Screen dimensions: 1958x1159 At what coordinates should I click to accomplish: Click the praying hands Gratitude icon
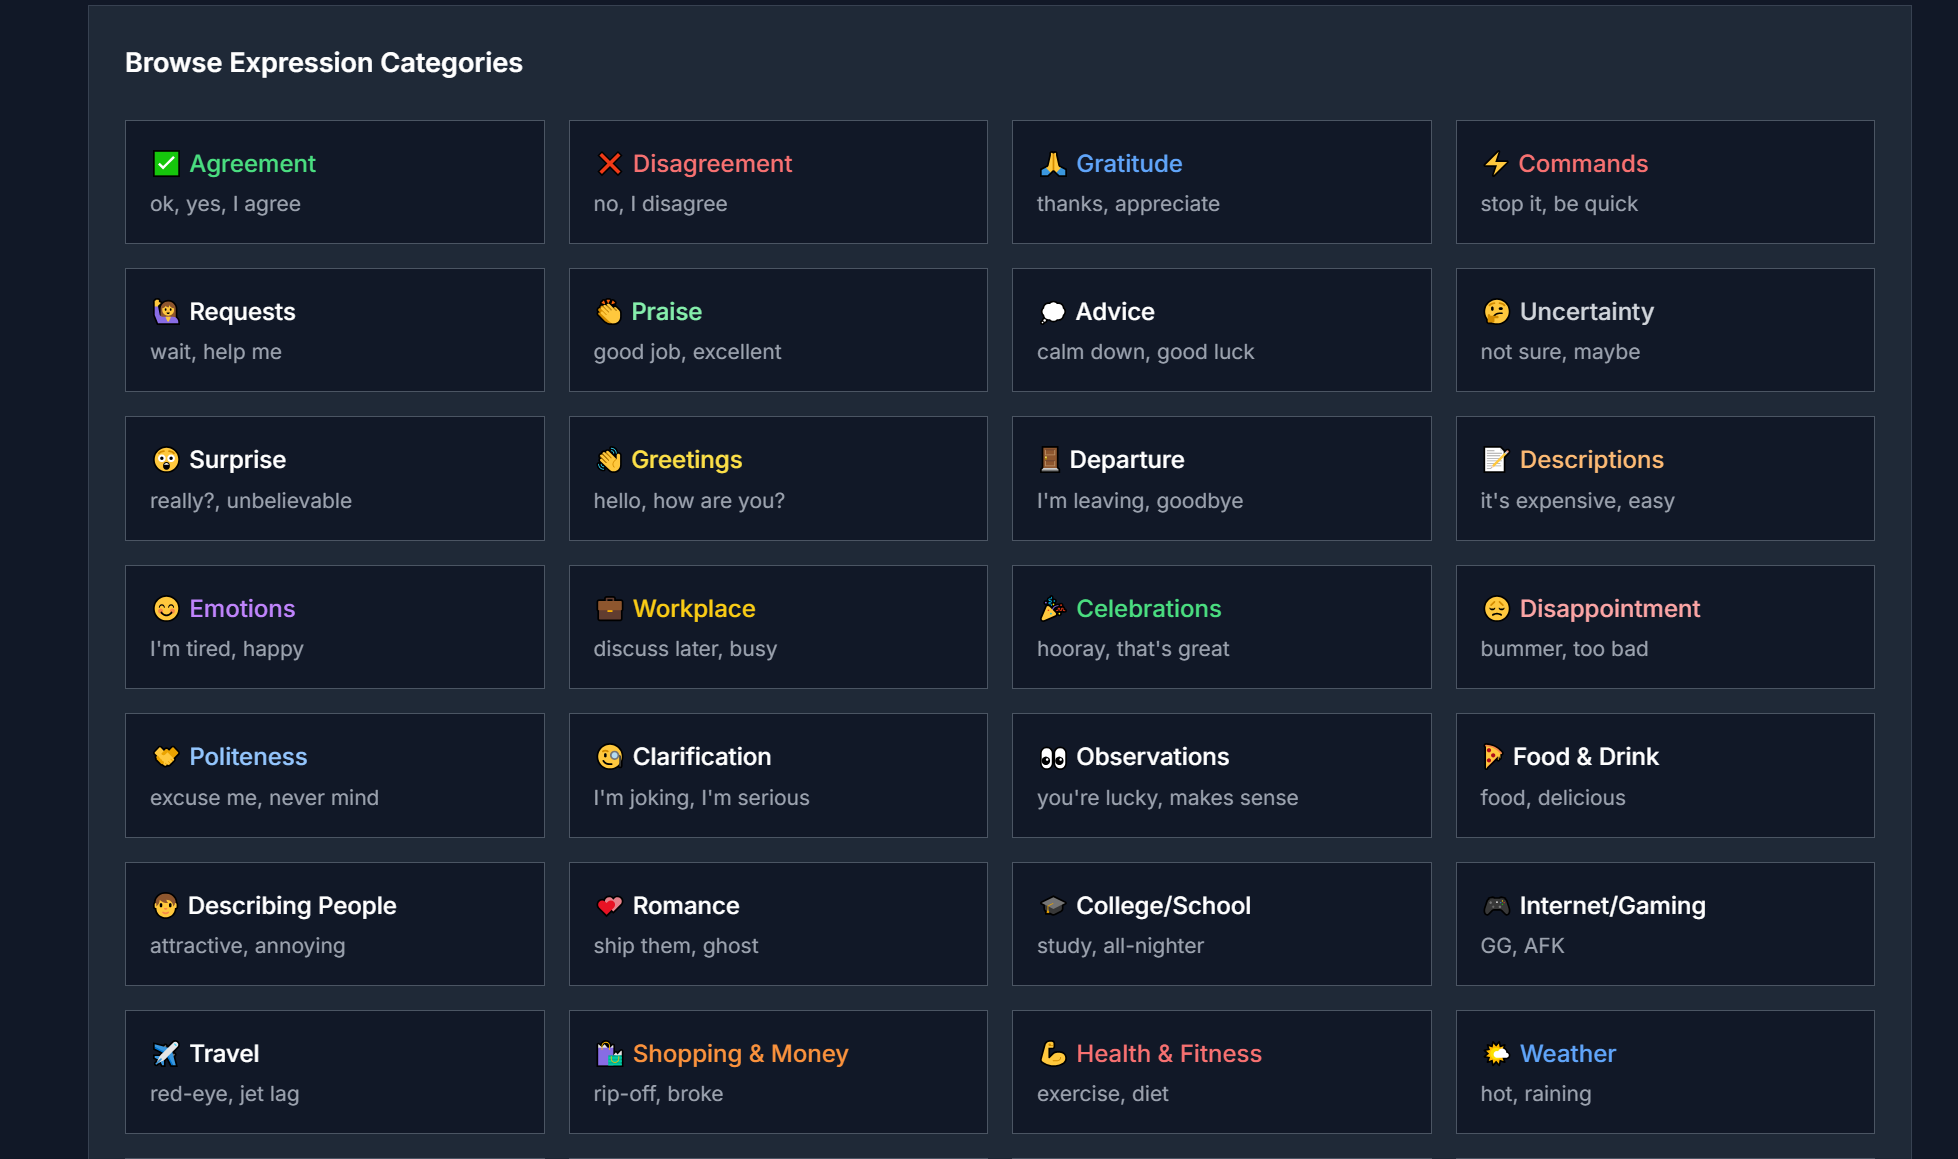[x=1052, y=163]
